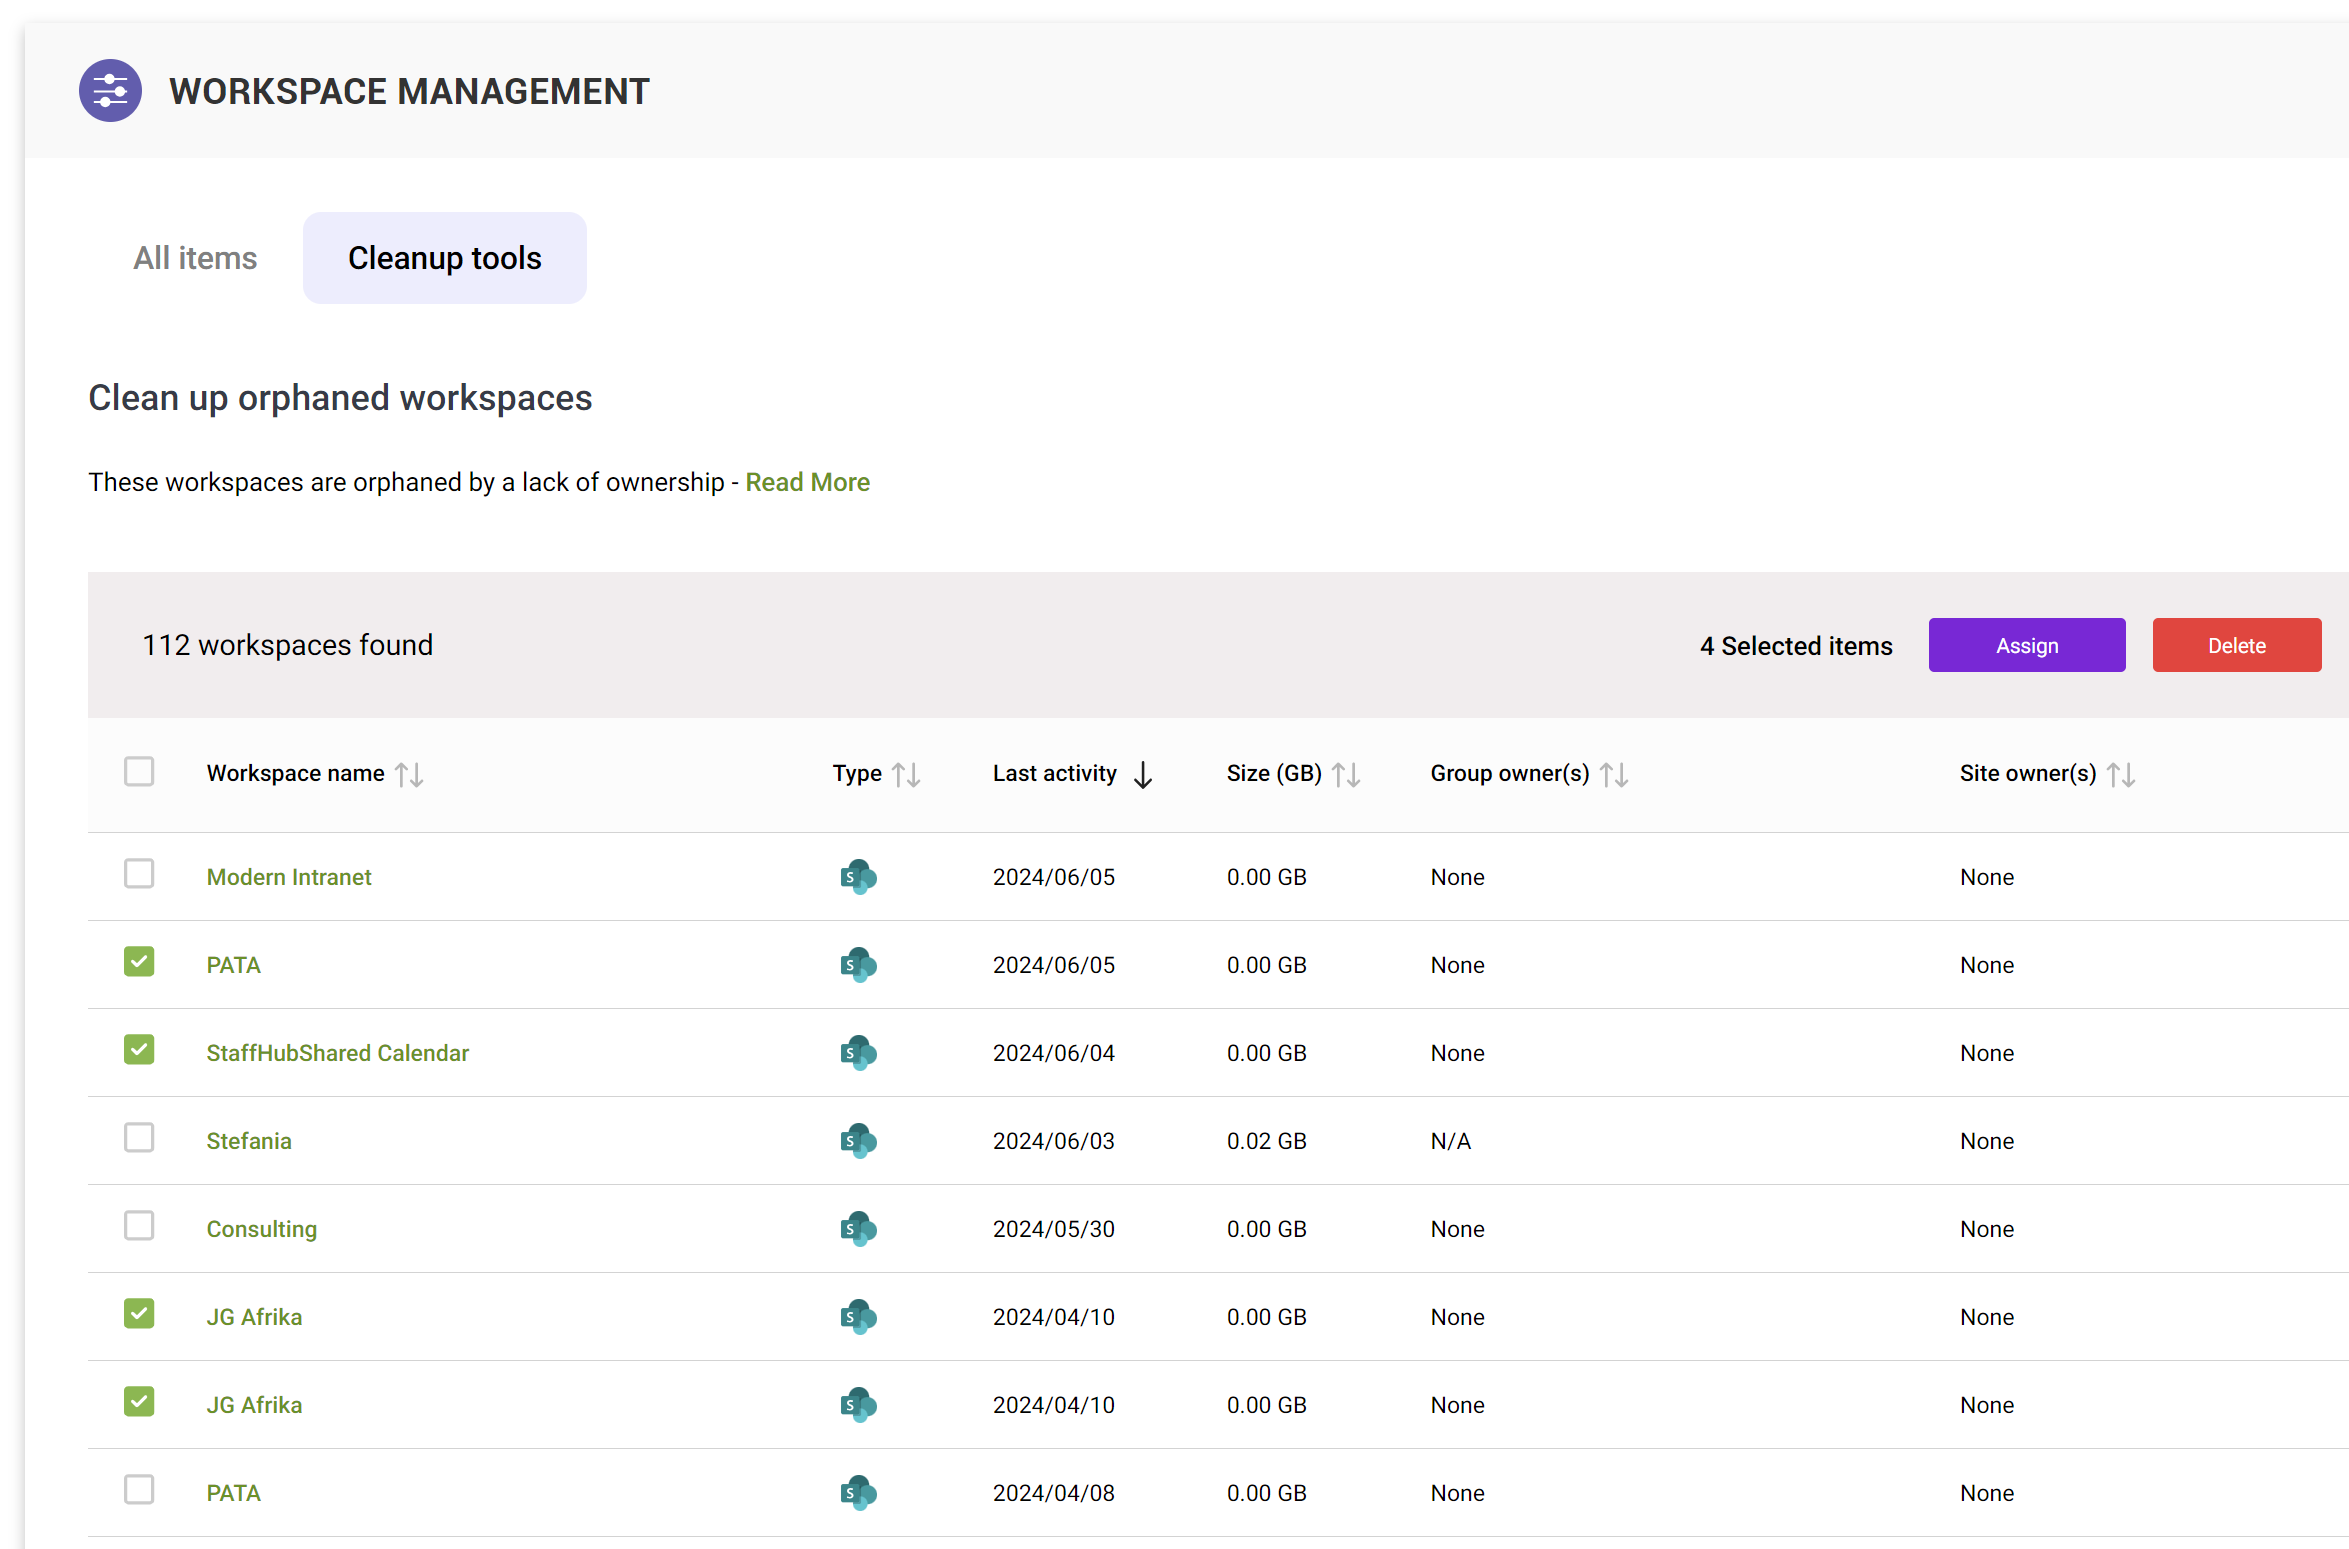Tick the select-all checkbox in the table header

(139, 772)
